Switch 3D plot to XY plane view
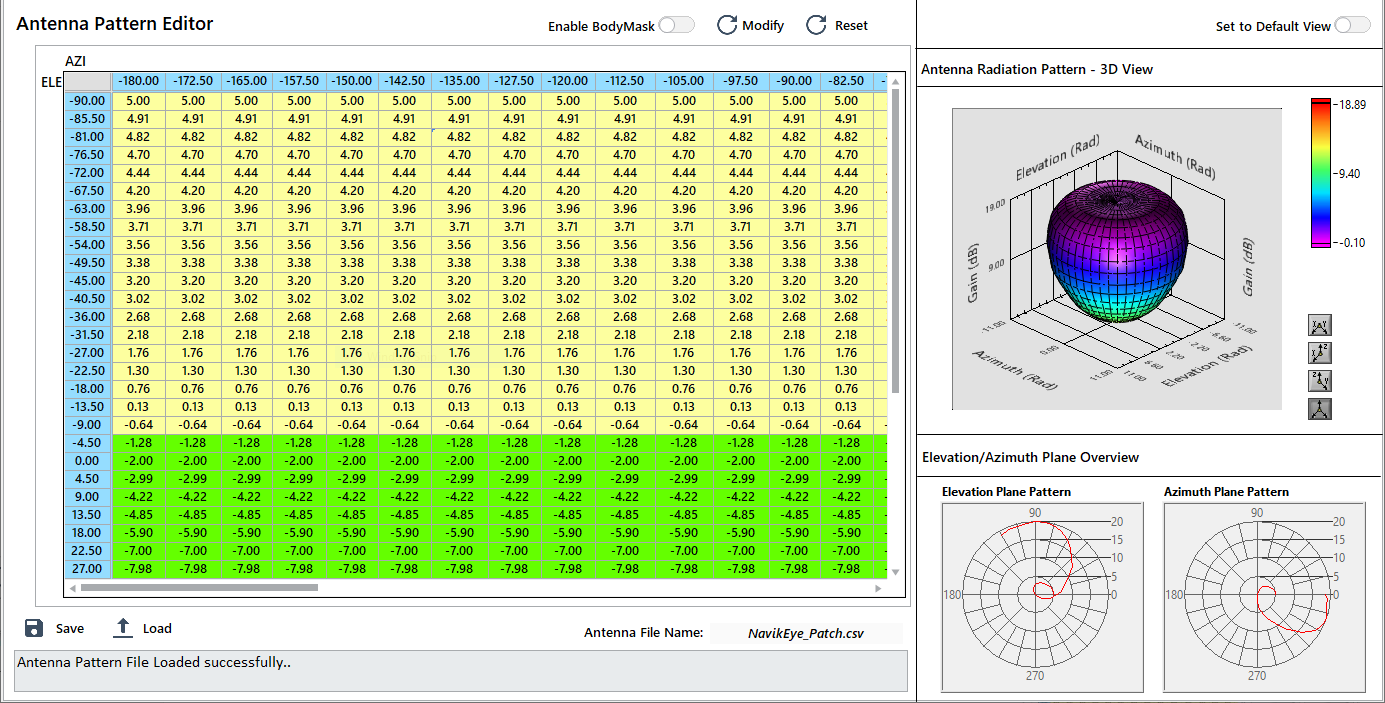The width and height of the screenshot is (1385, 703). pos(1319,325)
